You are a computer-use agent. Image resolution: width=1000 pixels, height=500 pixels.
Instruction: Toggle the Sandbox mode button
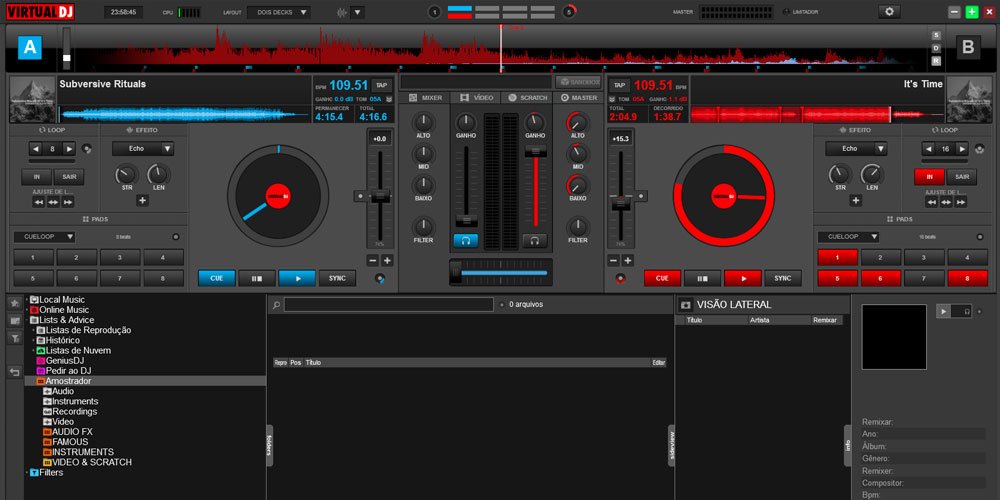pos(578,82)
